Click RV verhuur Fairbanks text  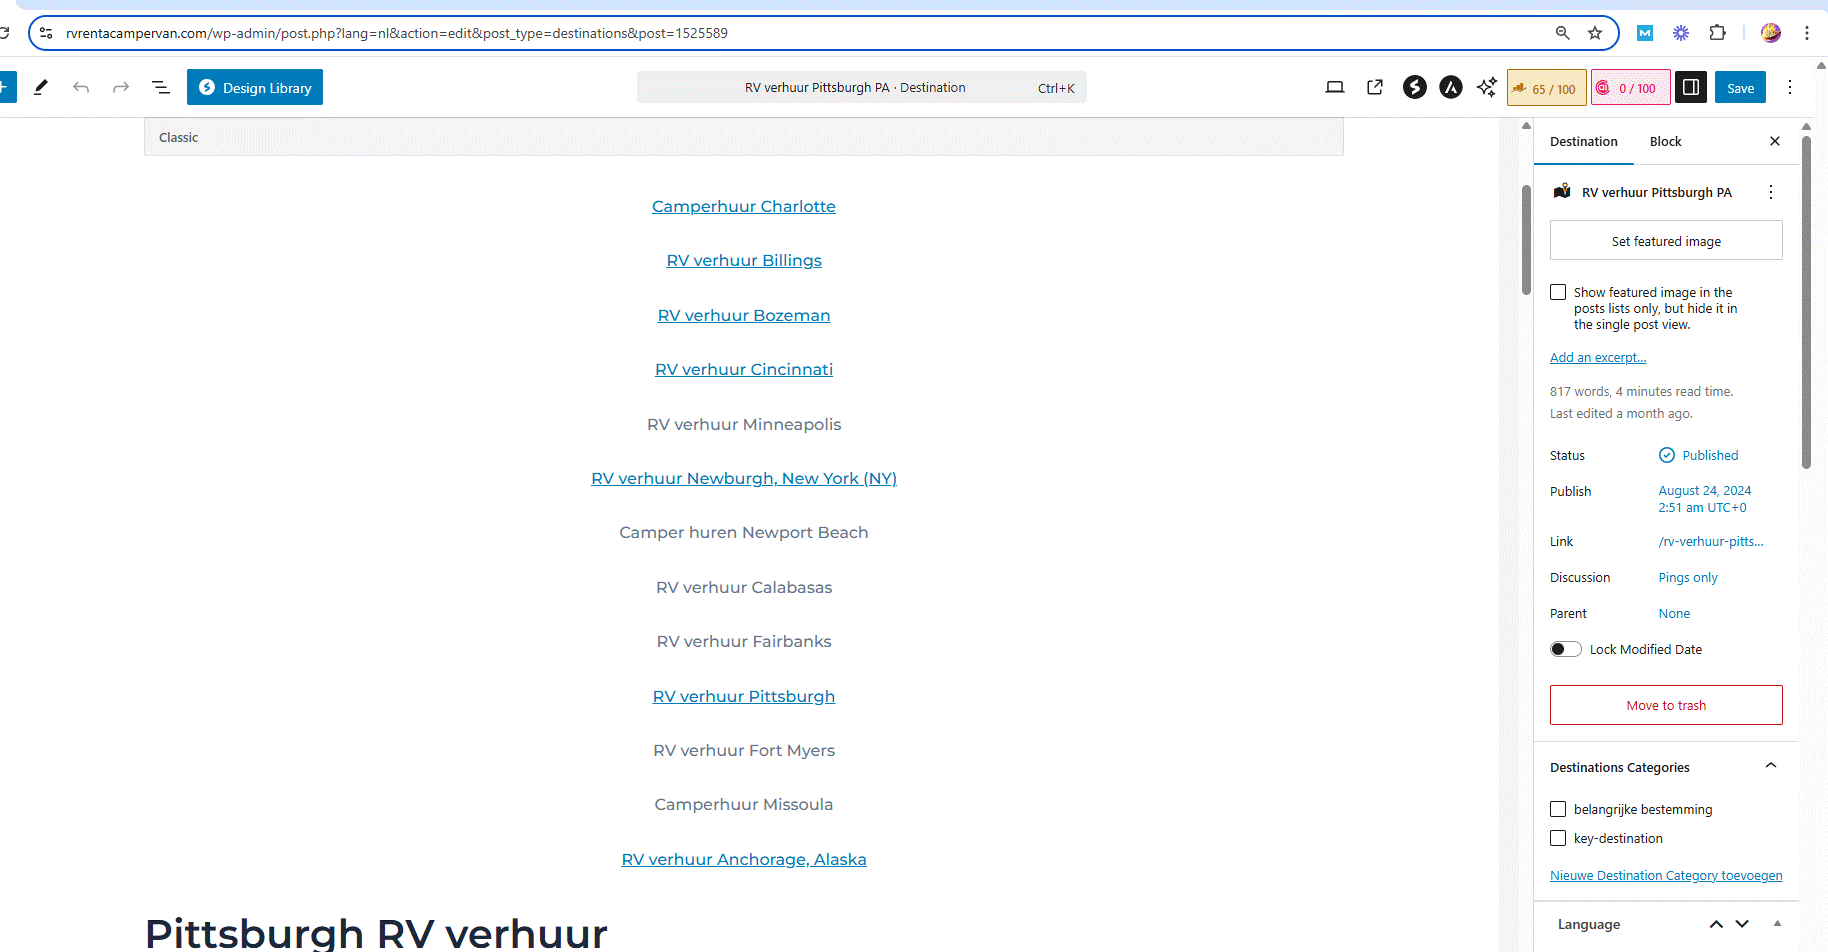click(744, 641)
